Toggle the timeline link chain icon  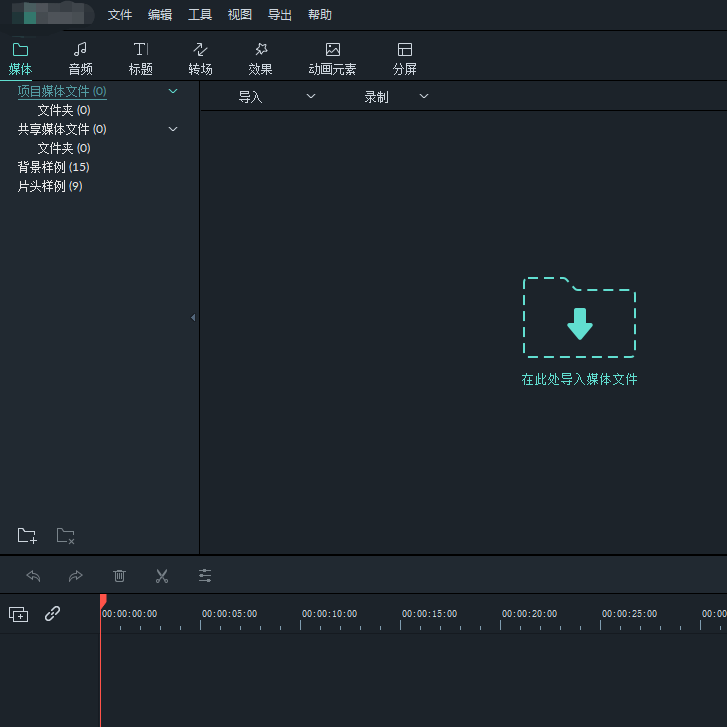52,613
